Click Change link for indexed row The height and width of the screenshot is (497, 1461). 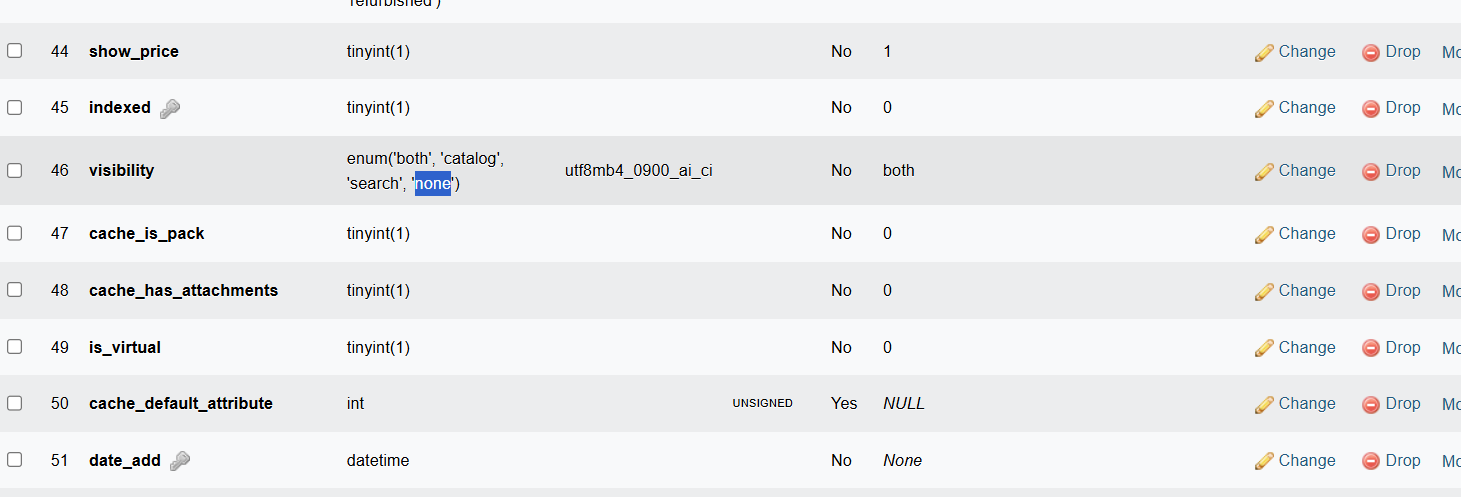click(x=1306, y=107)
